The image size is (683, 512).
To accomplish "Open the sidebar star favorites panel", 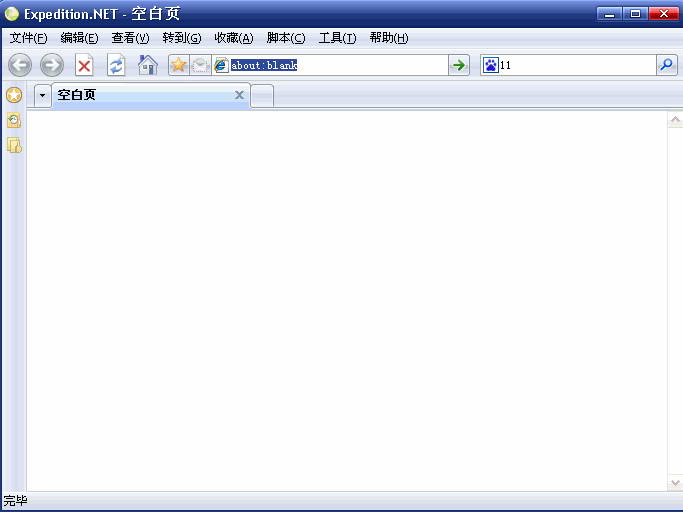I will pos(13,95).
